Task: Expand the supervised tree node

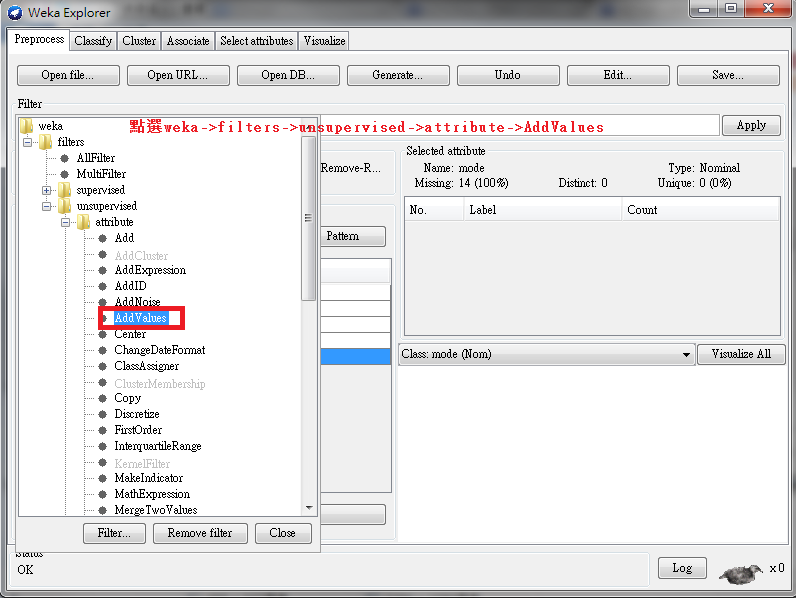Action: coord(46,190)
